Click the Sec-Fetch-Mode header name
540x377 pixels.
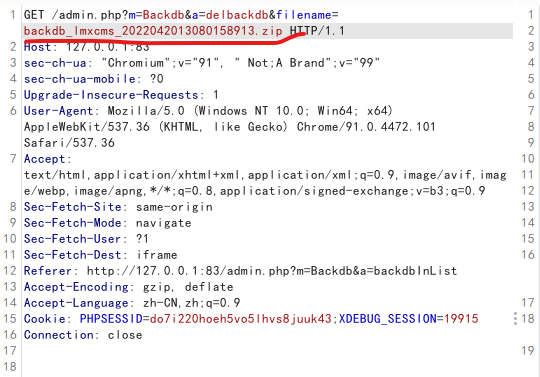73,223
